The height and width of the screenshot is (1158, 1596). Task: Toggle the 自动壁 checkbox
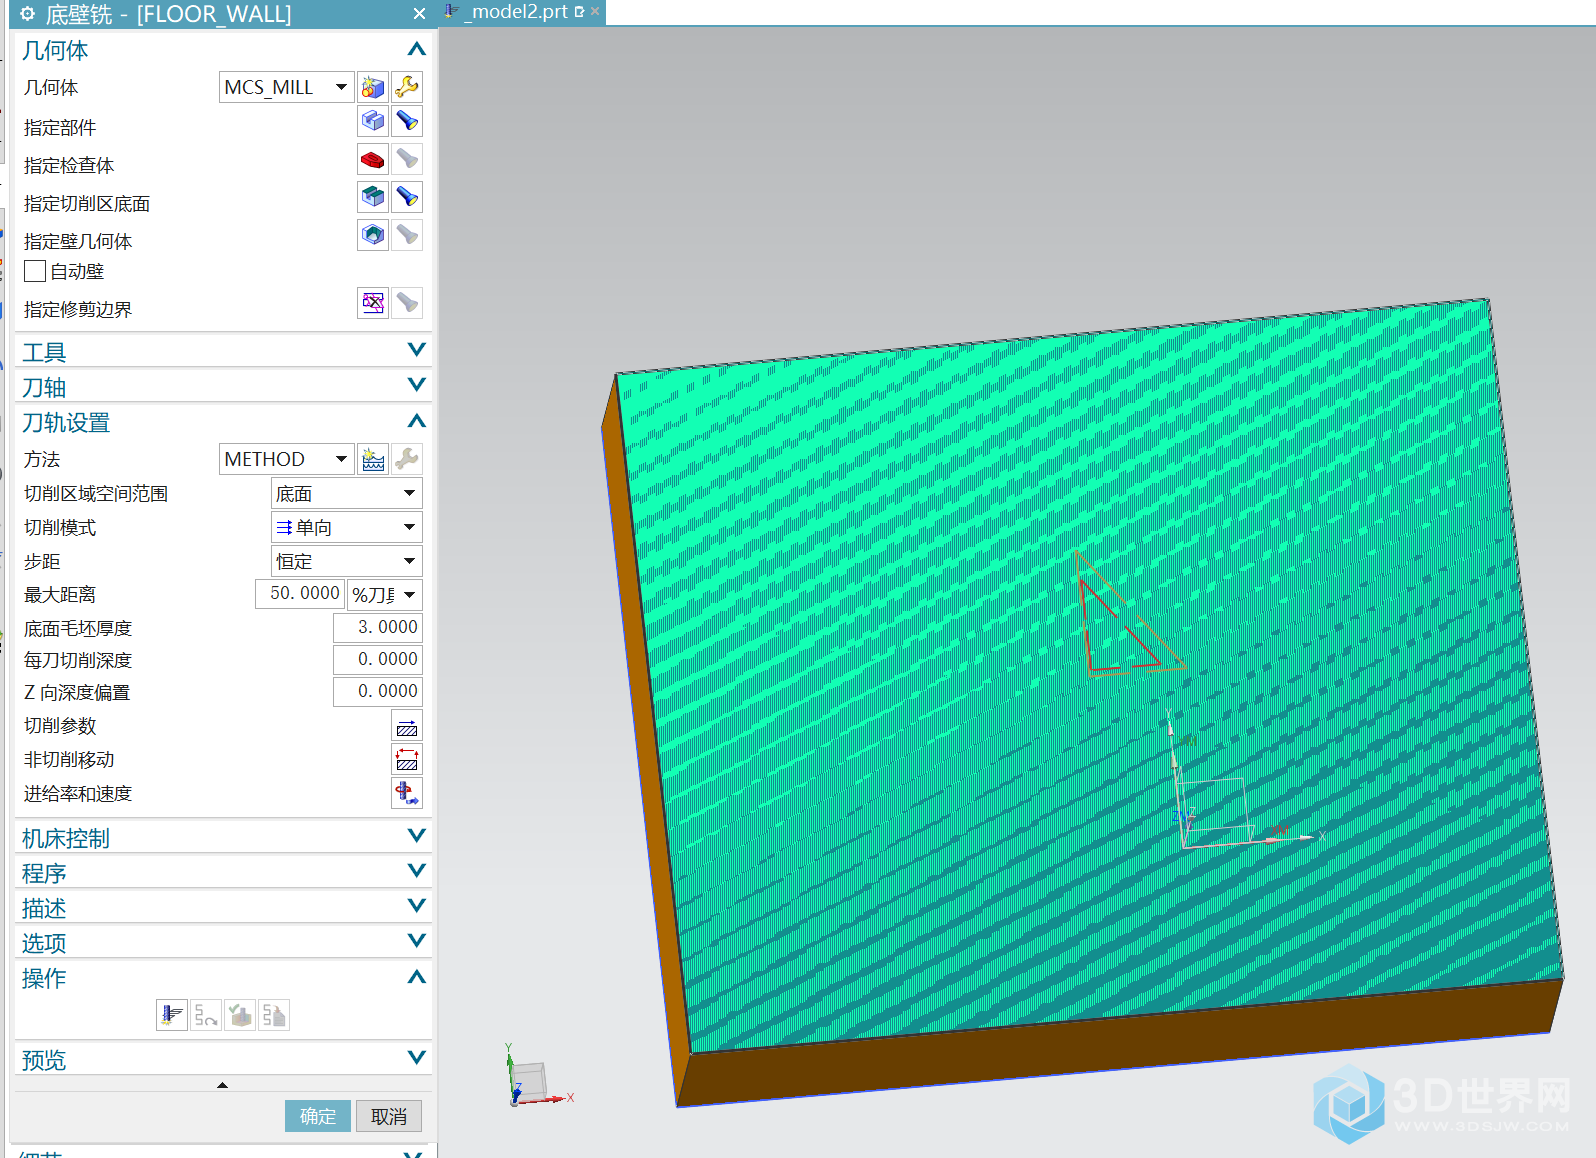click(x=35, y=271)
